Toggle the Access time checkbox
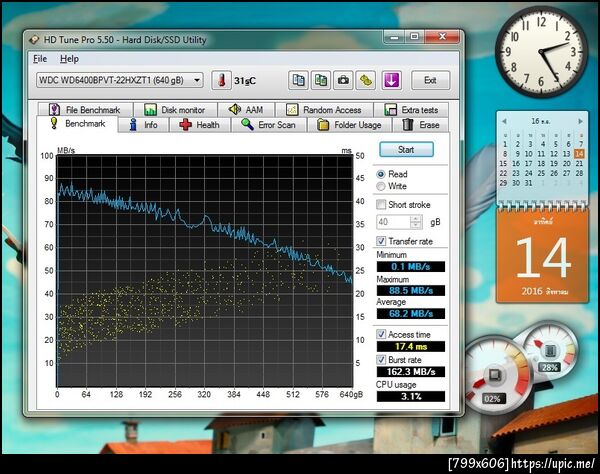The height and width of the screenshot is (474, 600). pos(381,334)
